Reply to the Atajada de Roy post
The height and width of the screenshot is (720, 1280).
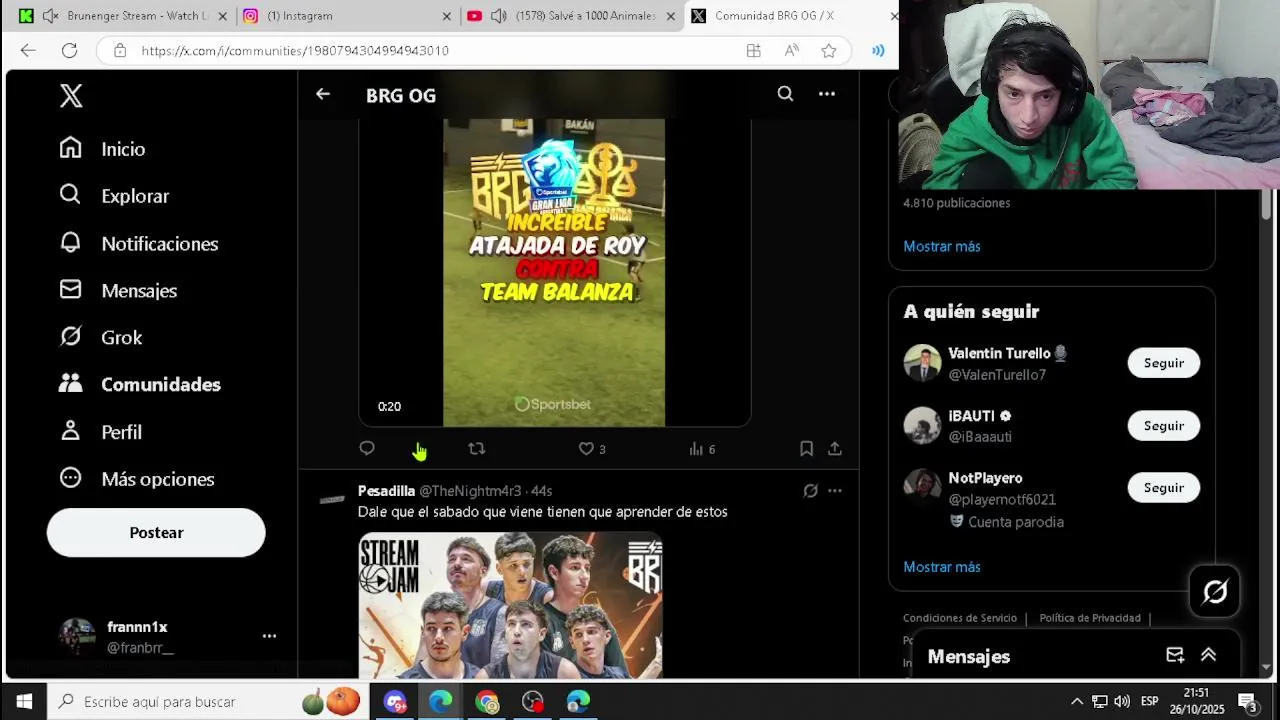(367, 449)
